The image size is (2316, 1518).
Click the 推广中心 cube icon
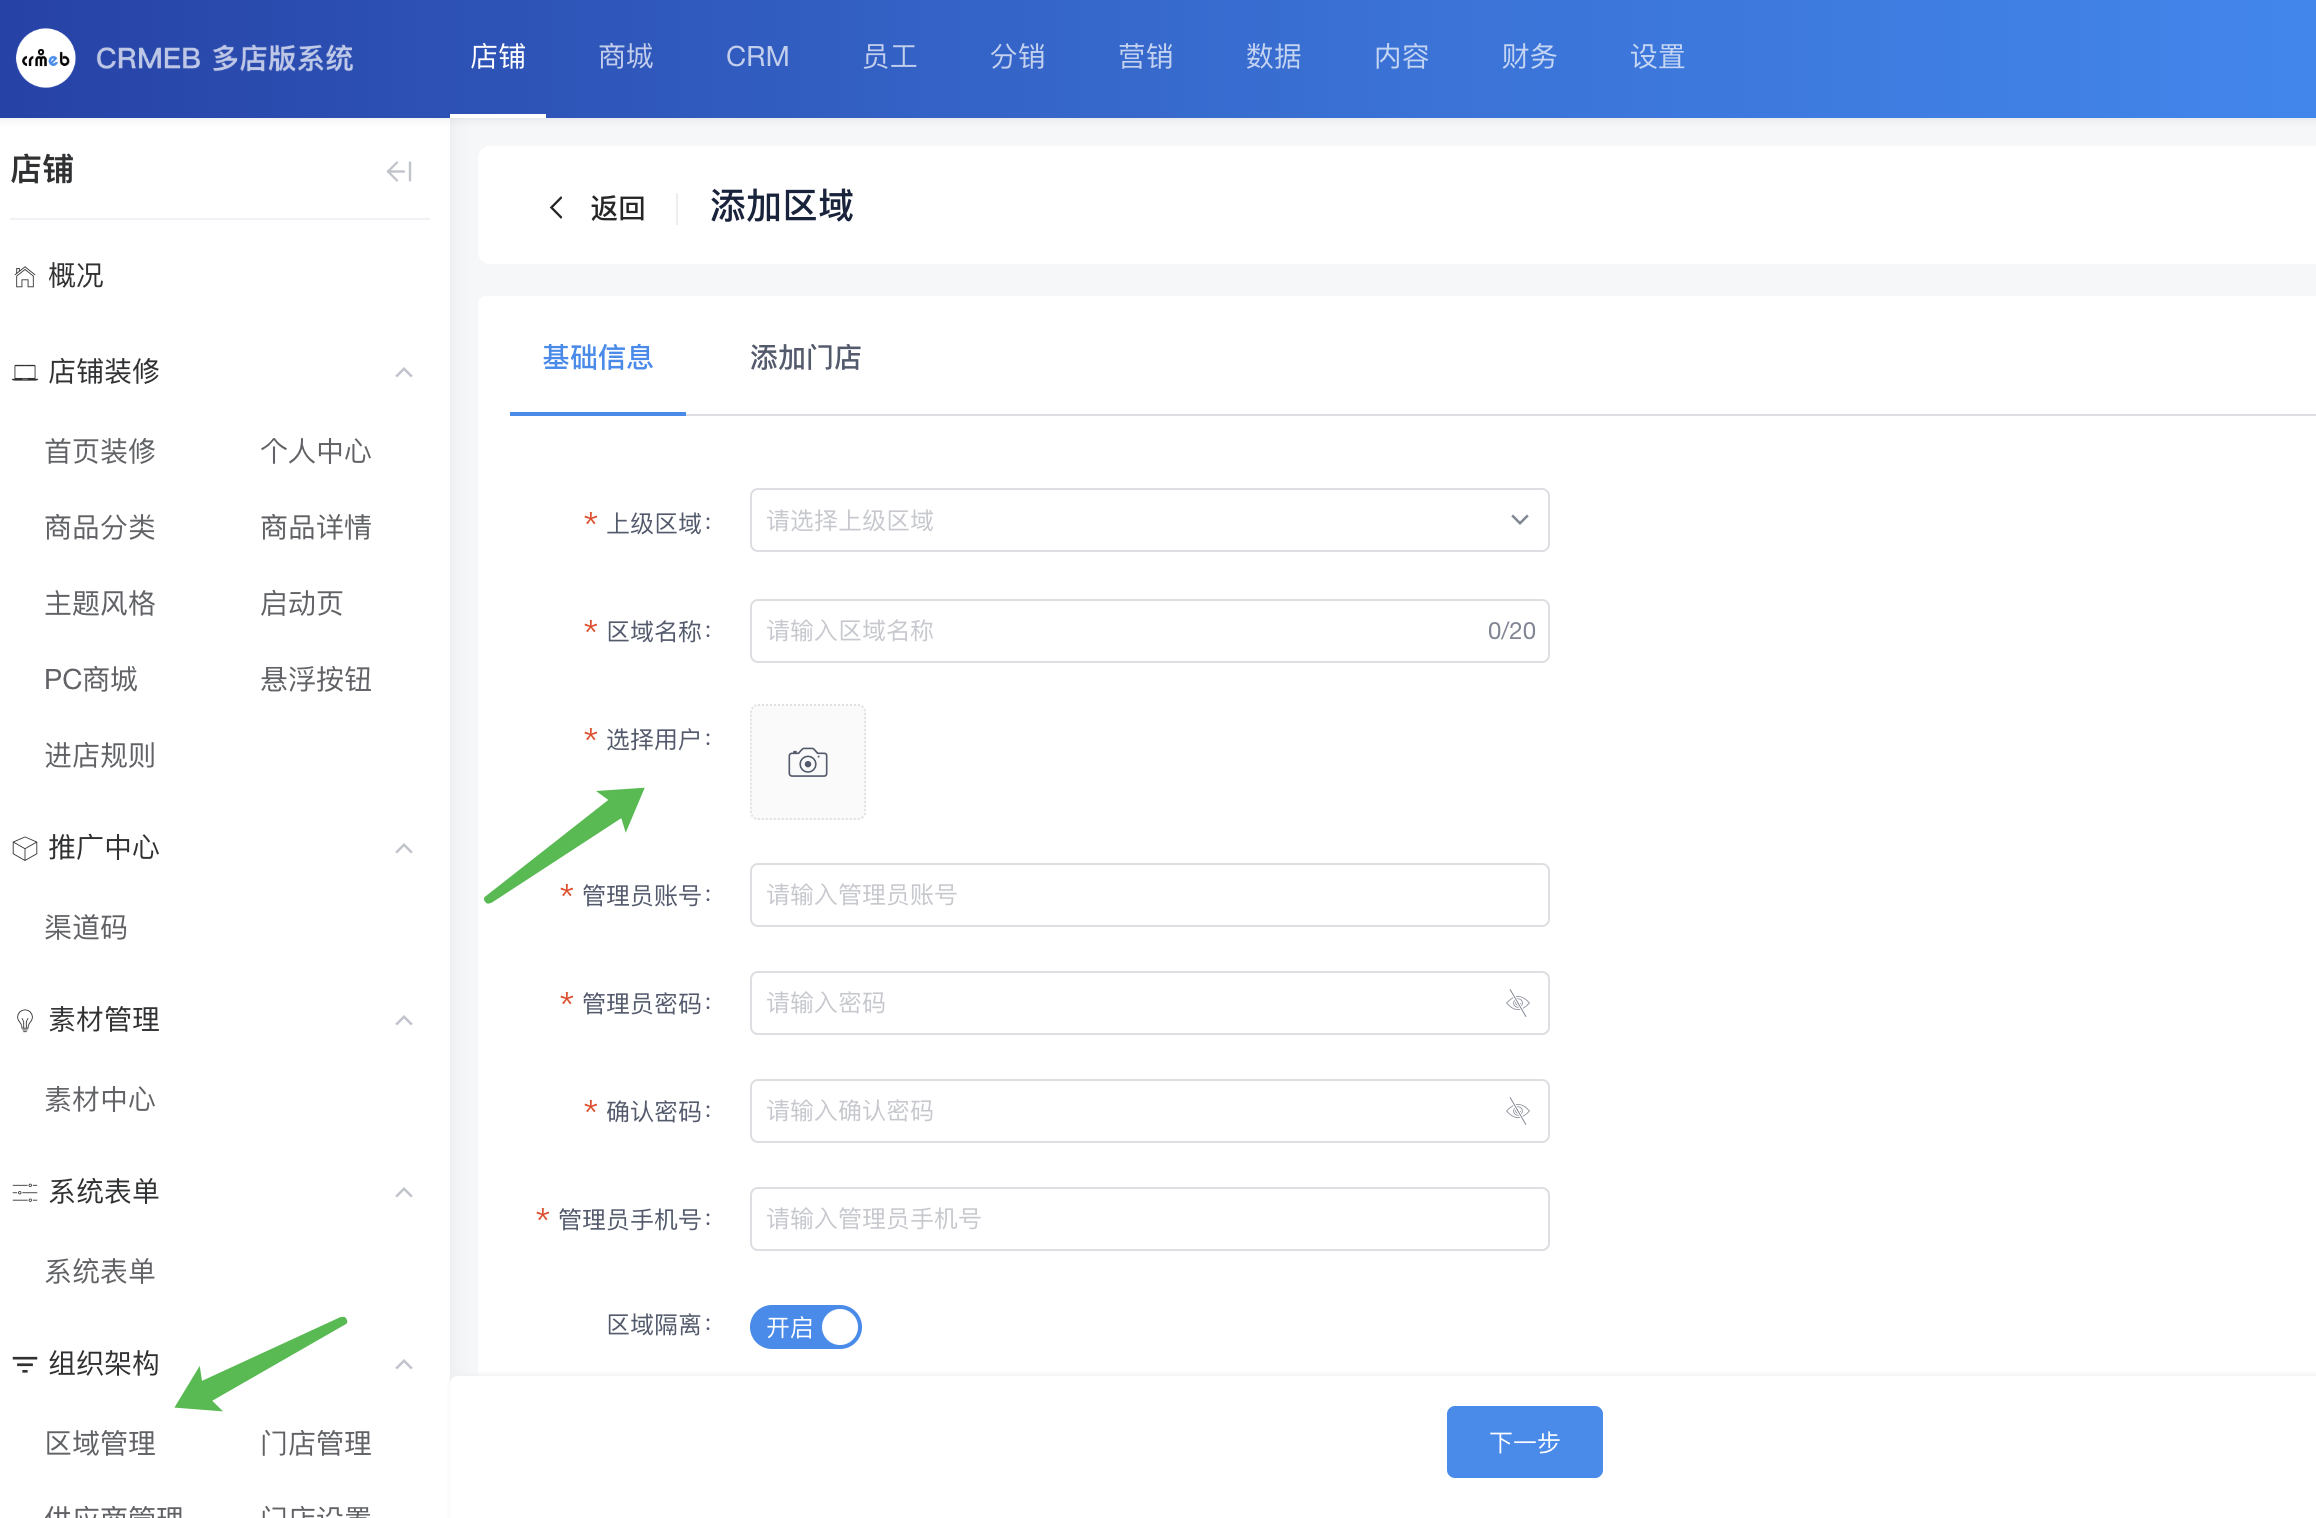click(x=25, y=849)
